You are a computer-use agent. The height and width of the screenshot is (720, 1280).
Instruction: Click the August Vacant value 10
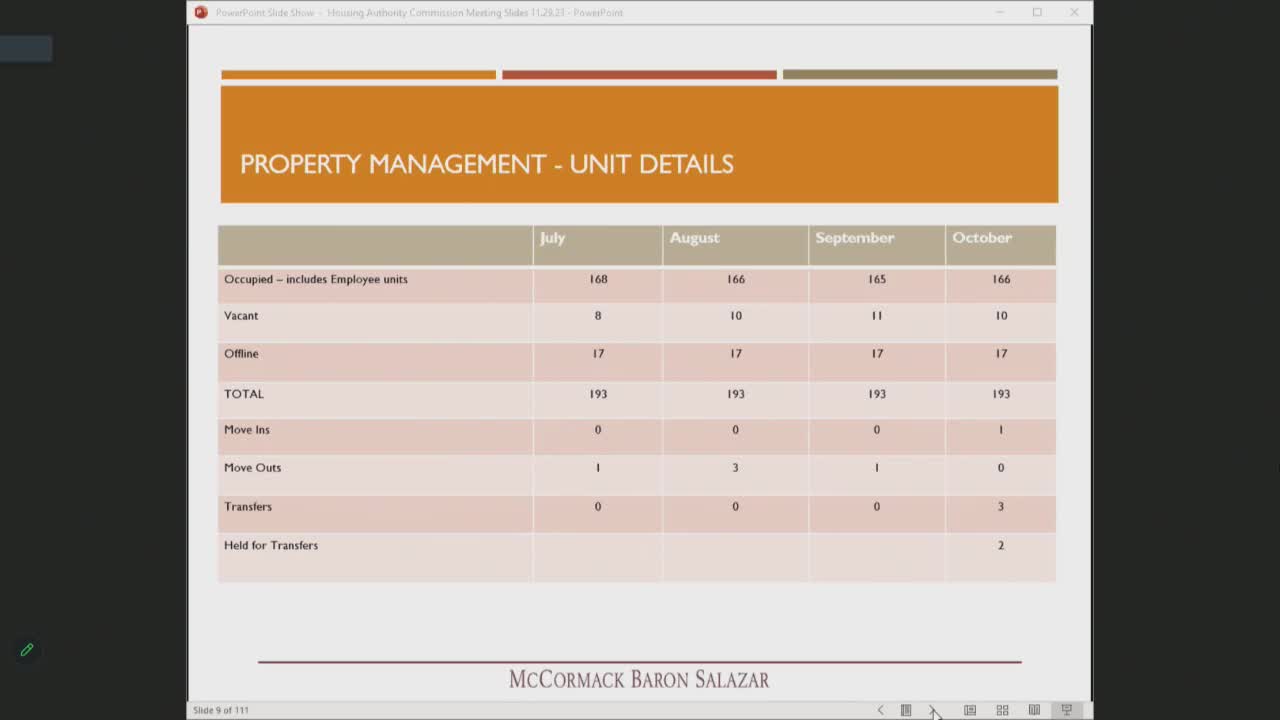click(736, 315)
